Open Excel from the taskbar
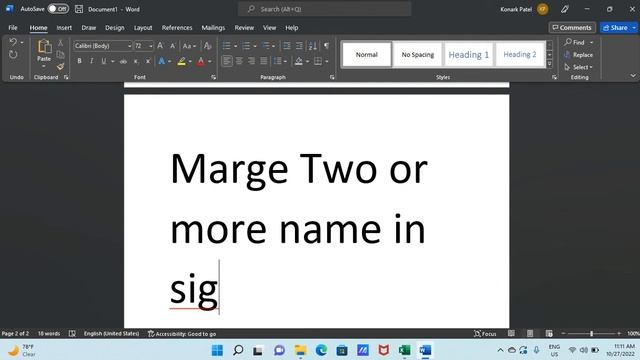This screenshot has height=360, width=640. tap(404, 350)
